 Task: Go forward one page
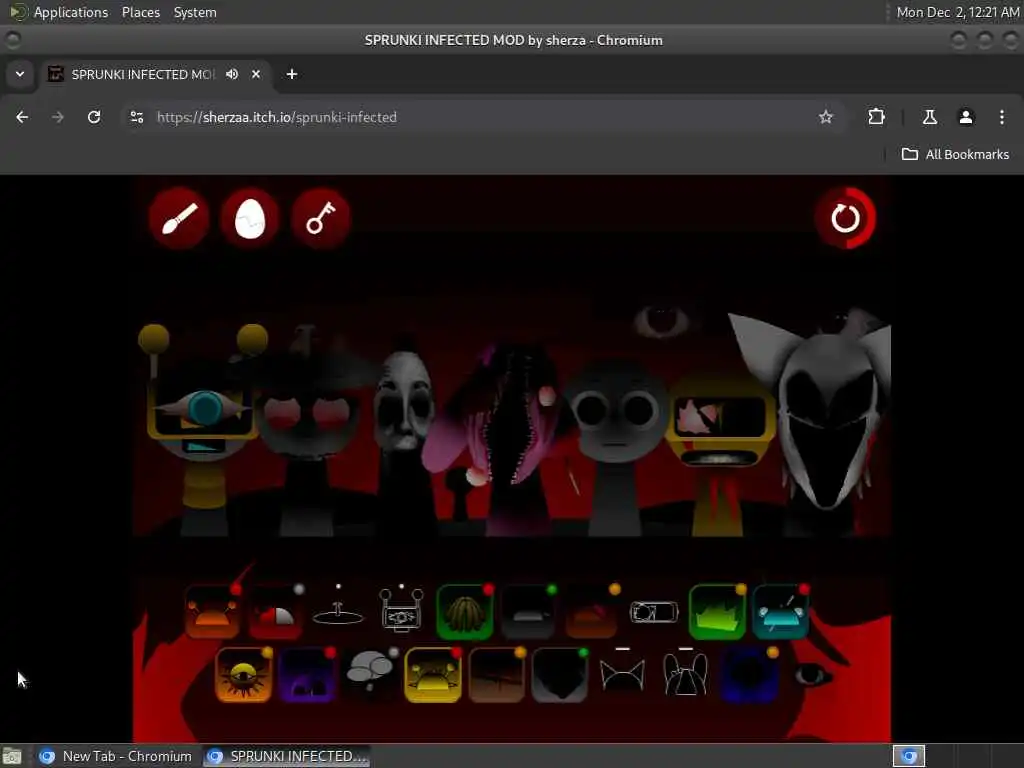tap(58, 117)
